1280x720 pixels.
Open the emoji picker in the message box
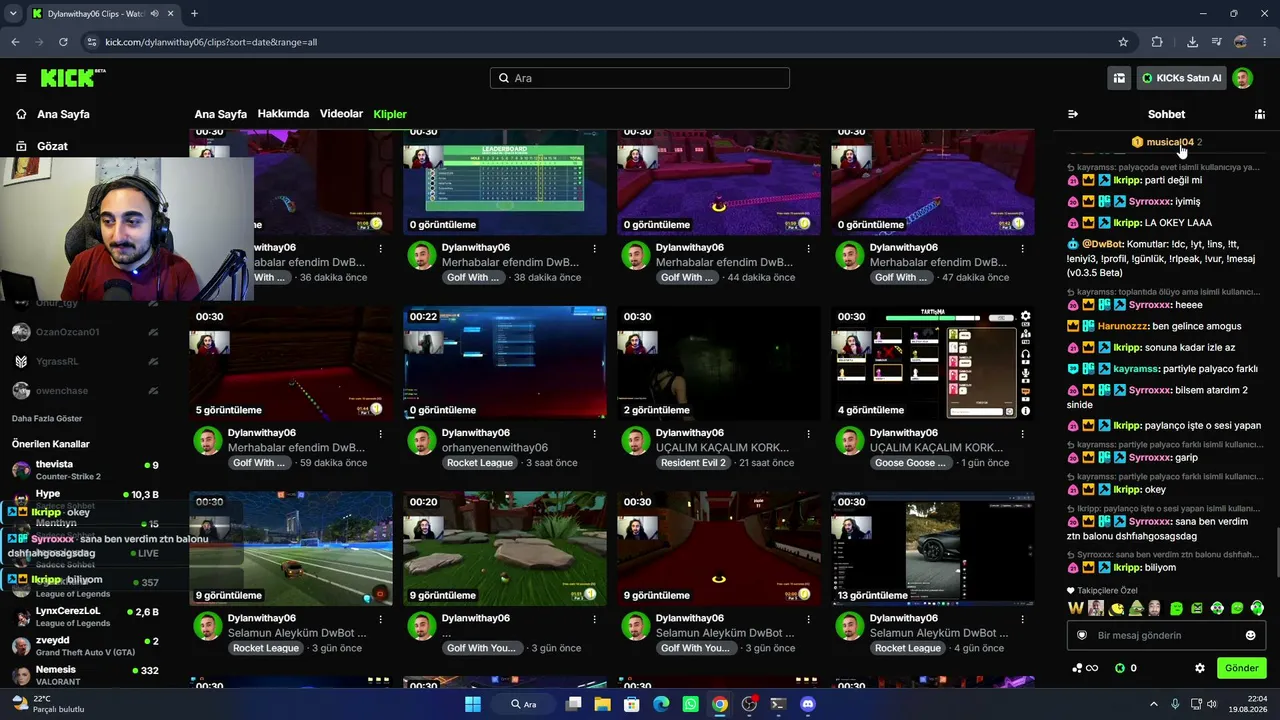[x=1250, y=635]
